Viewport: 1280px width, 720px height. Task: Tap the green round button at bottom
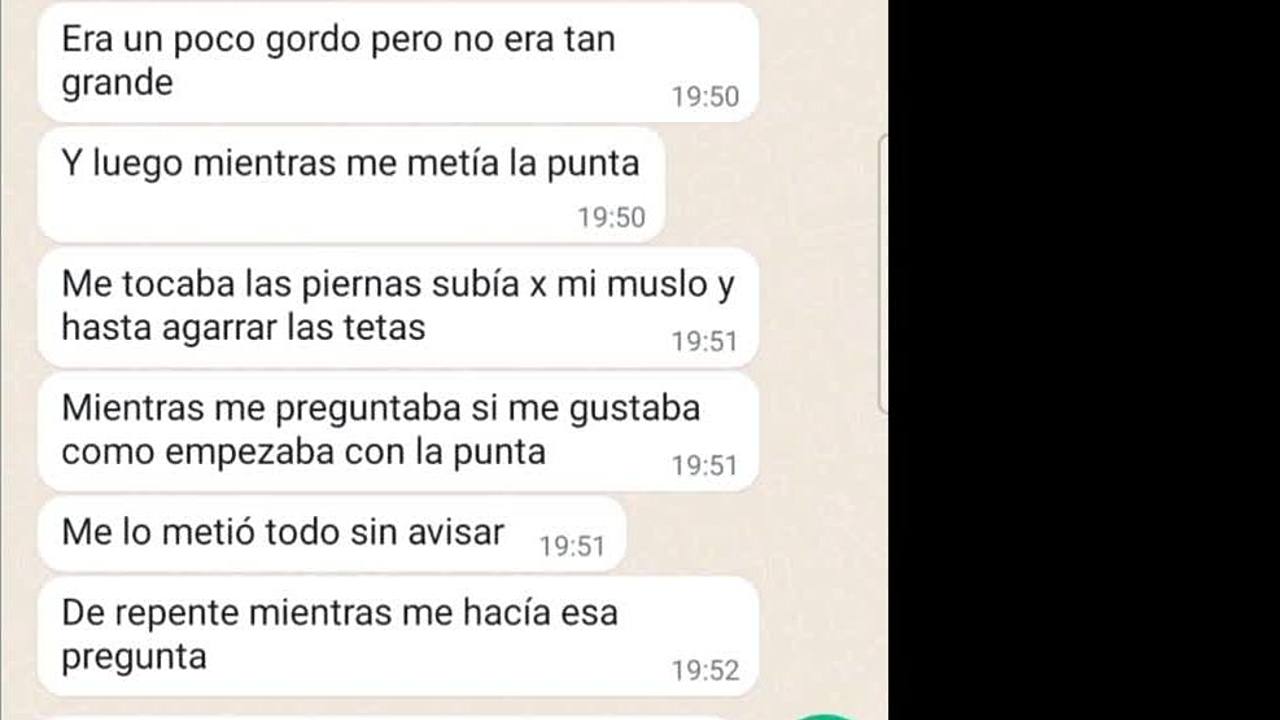click(826, 716)
